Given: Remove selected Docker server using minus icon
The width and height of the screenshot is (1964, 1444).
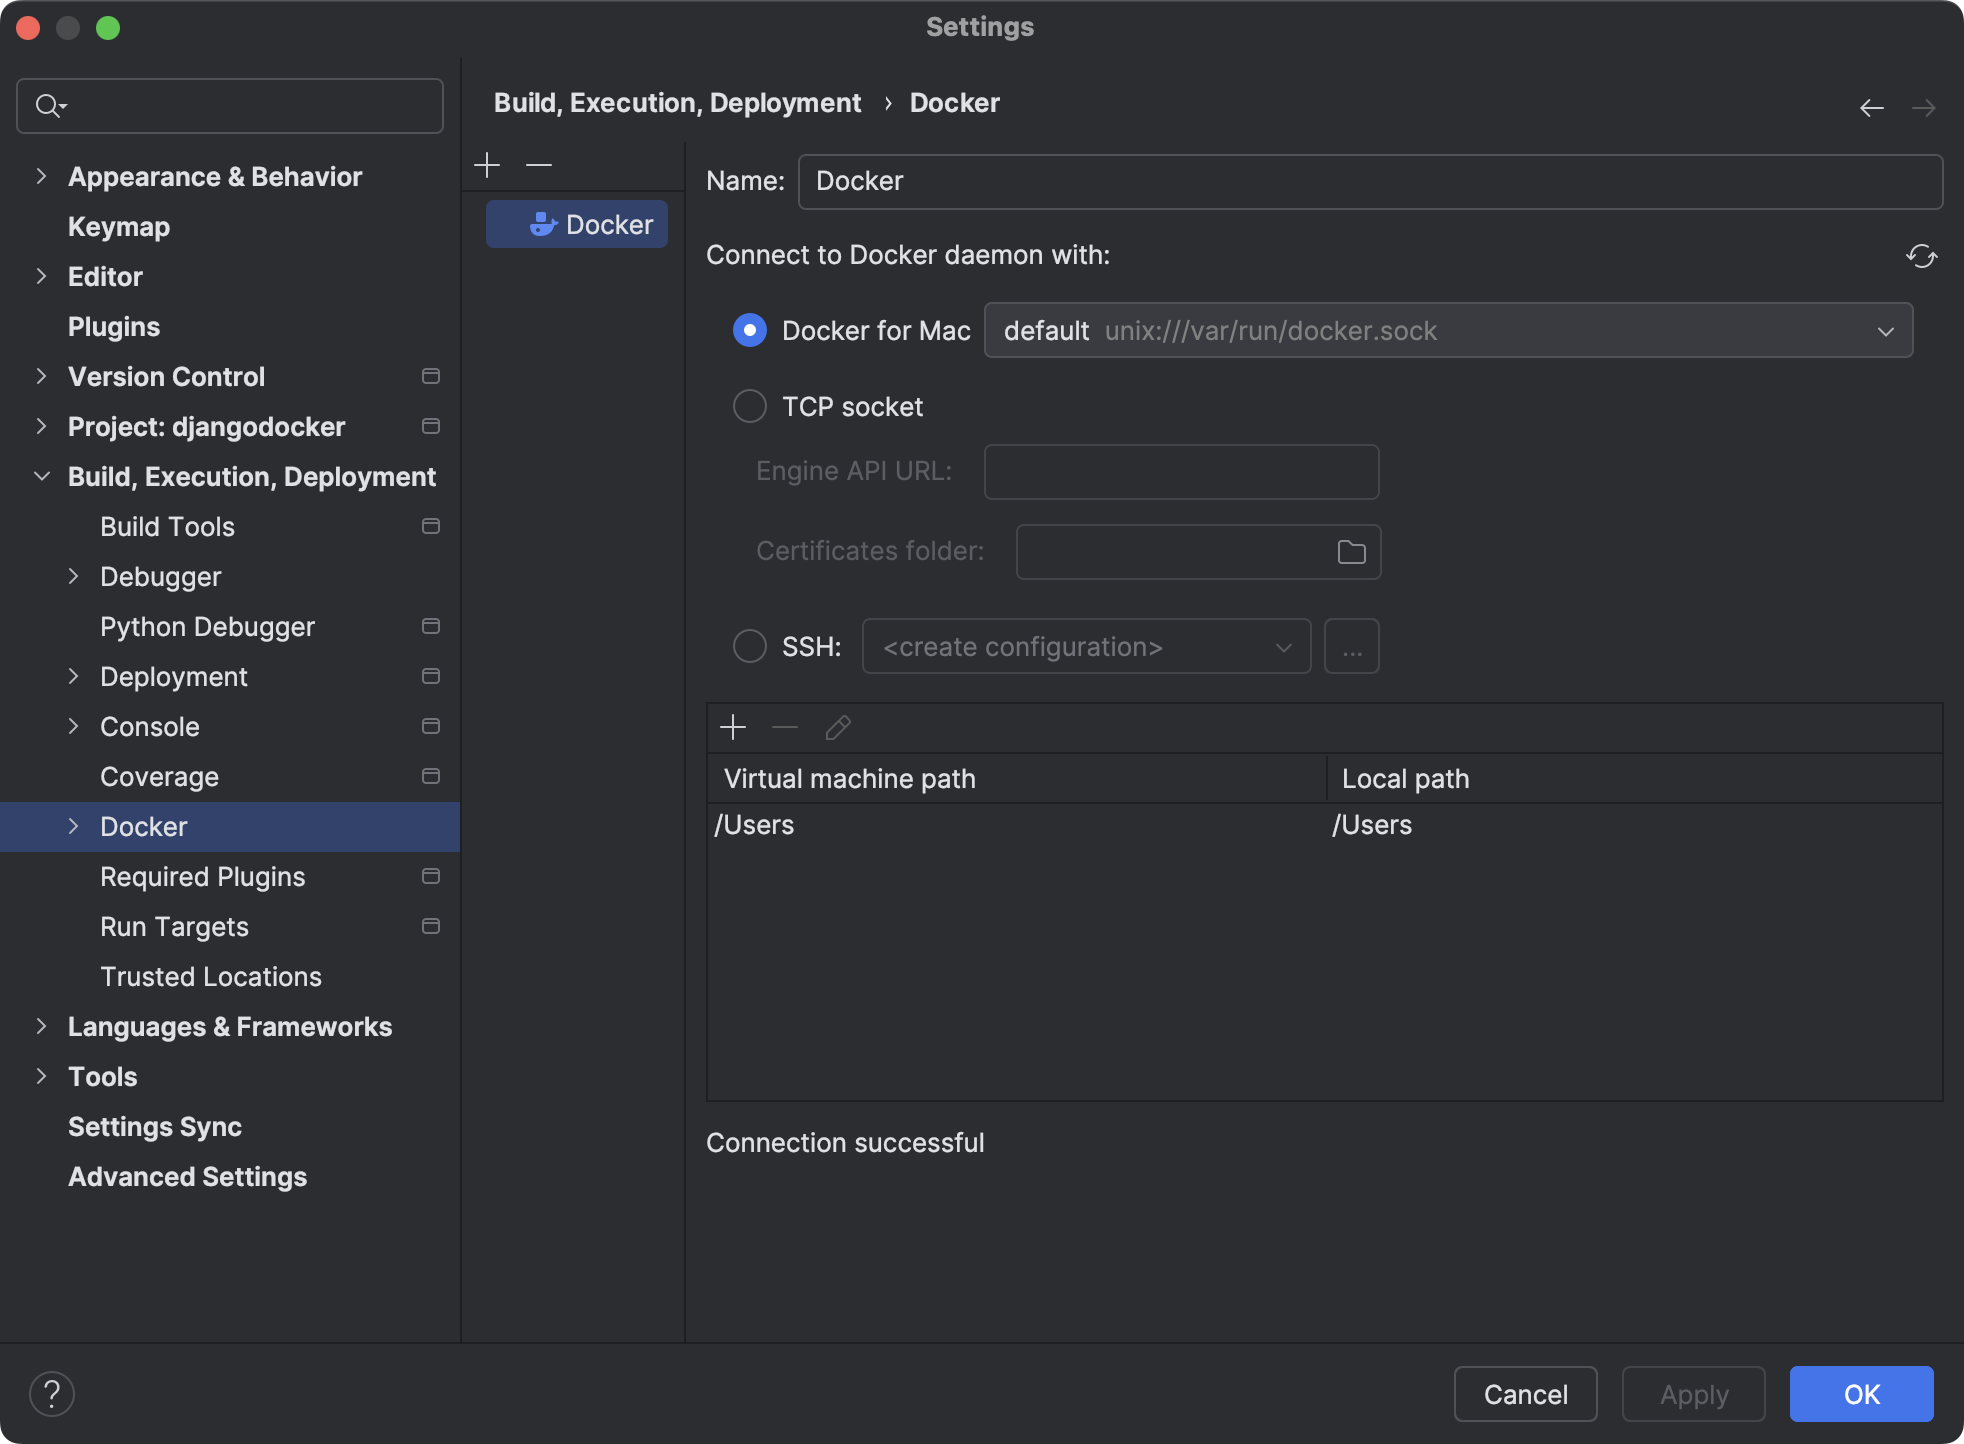Looking at the screenshot, I should 538,164.
